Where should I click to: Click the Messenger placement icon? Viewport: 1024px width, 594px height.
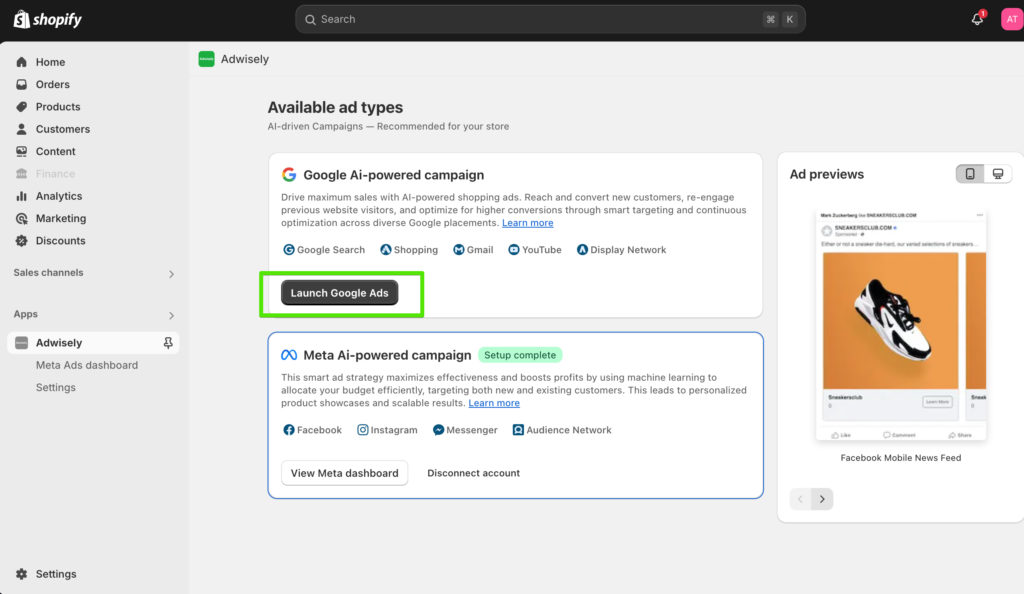[x=438, y=430]
